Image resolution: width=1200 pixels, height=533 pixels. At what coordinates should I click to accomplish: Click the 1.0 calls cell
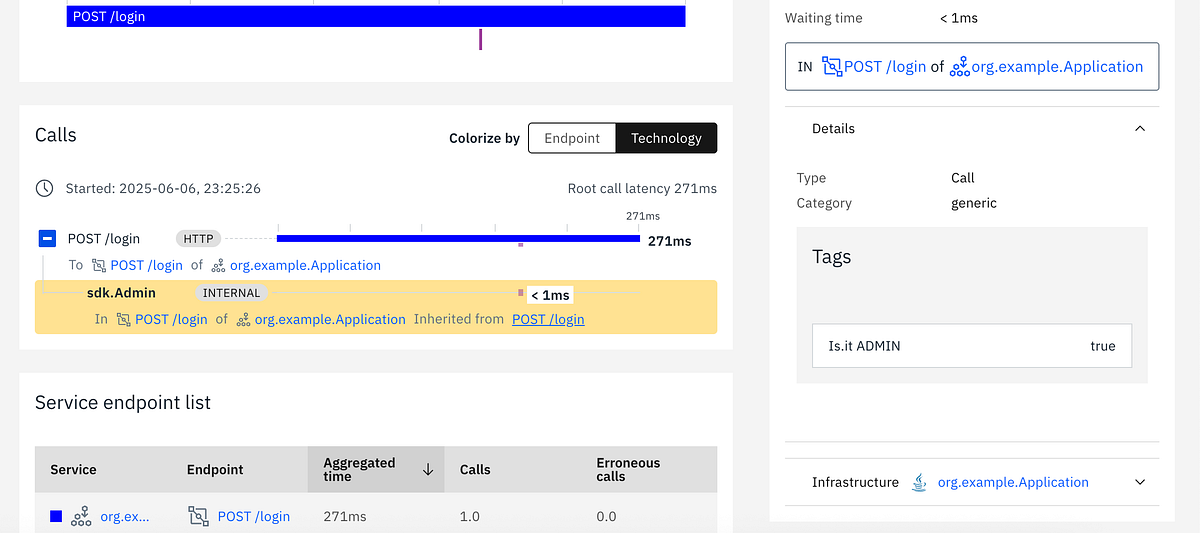pyautogui.click(x=470, y=516)
